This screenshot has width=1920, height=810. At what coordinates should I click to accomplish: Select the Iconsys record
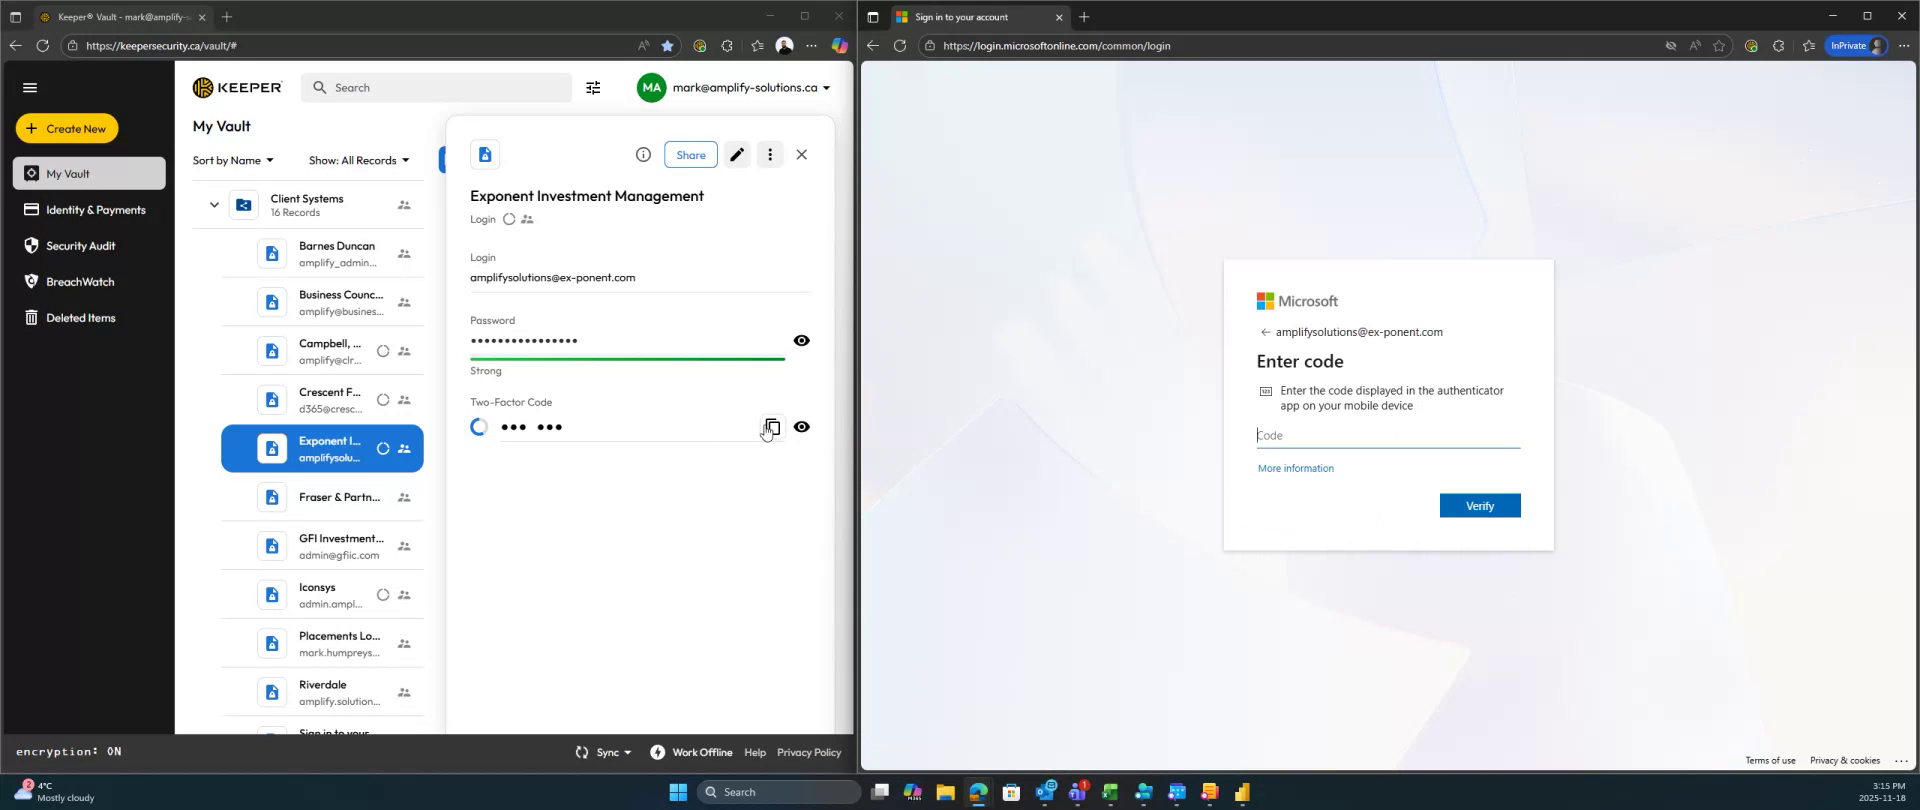coord(322,595)
